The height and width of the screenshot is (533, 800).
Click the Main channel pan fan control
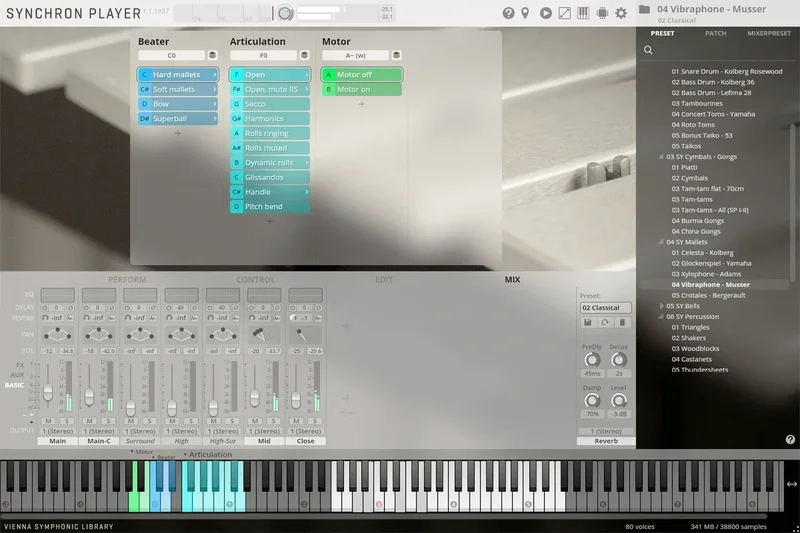pos(58,334)
